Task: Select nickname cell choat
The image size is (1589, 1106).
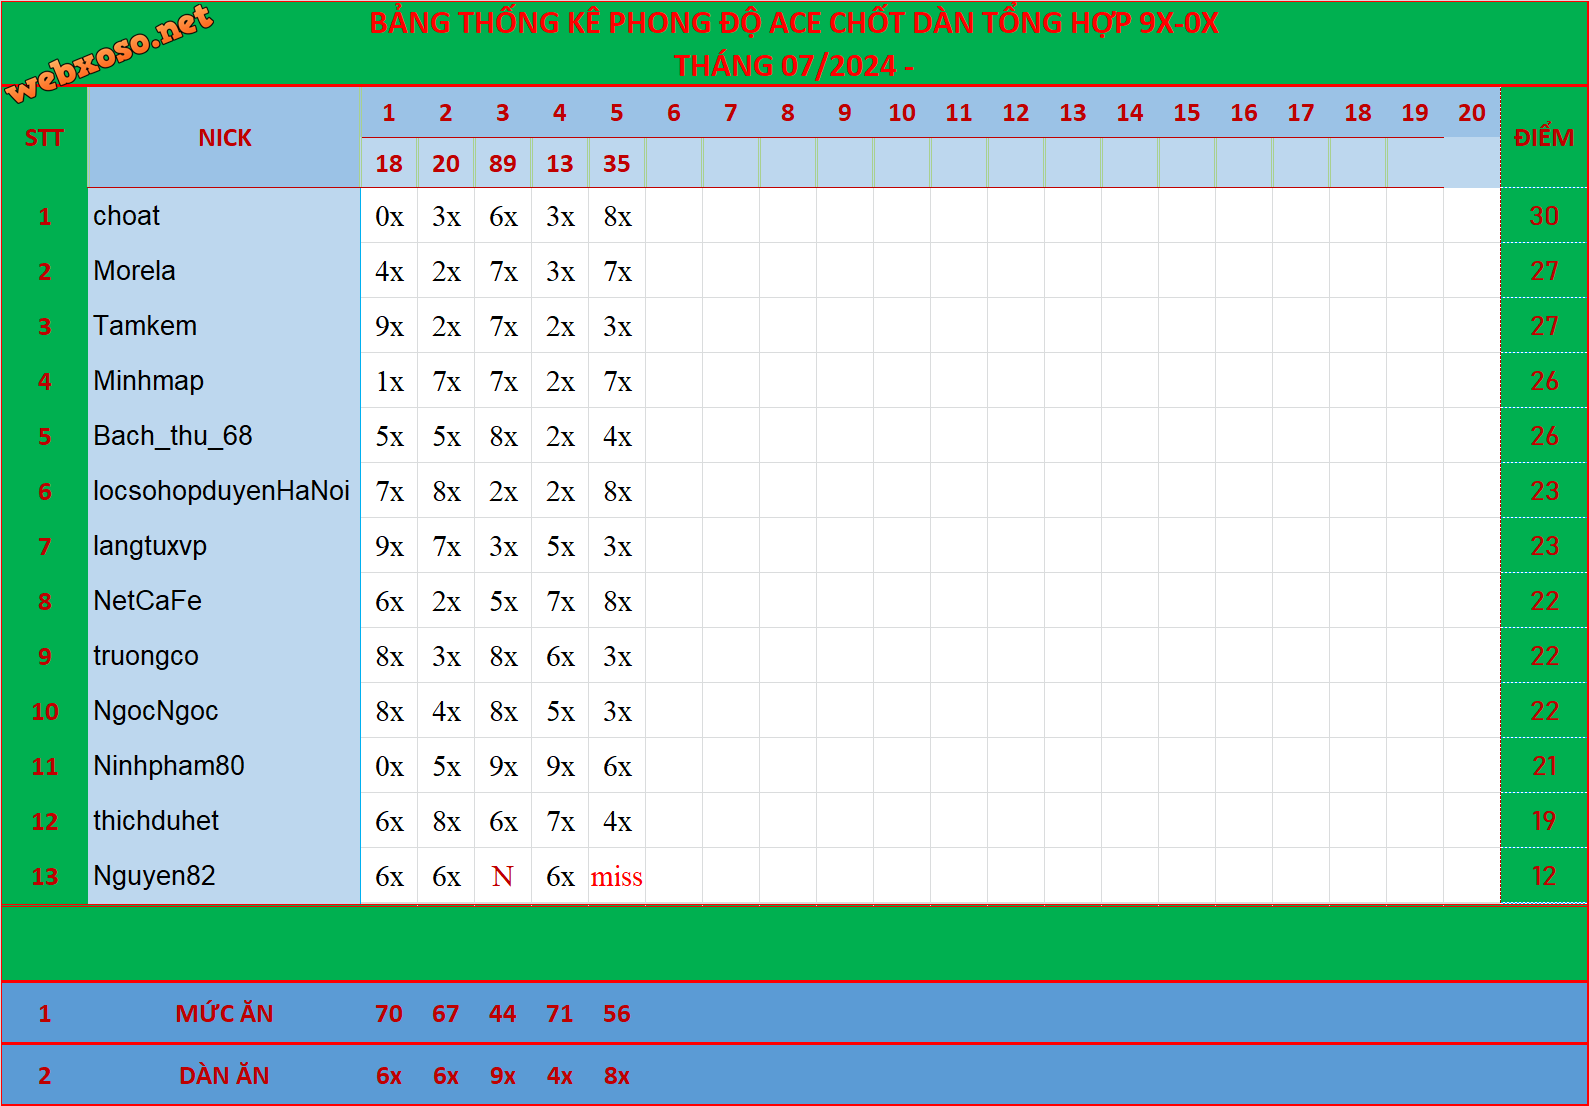Action: coord(224,216)
